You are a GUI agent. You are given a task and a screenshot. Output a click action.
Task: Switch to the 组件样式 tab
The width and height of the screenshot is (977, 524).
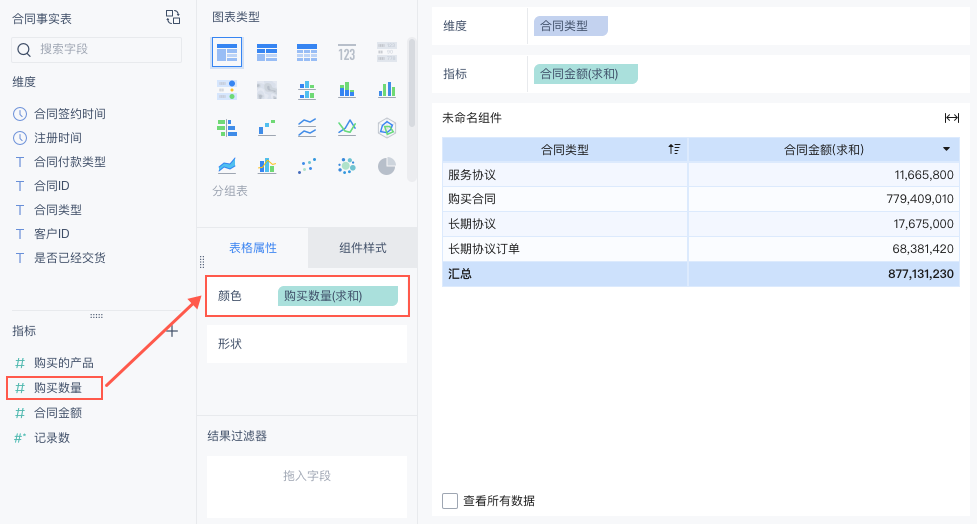(362, 248)
